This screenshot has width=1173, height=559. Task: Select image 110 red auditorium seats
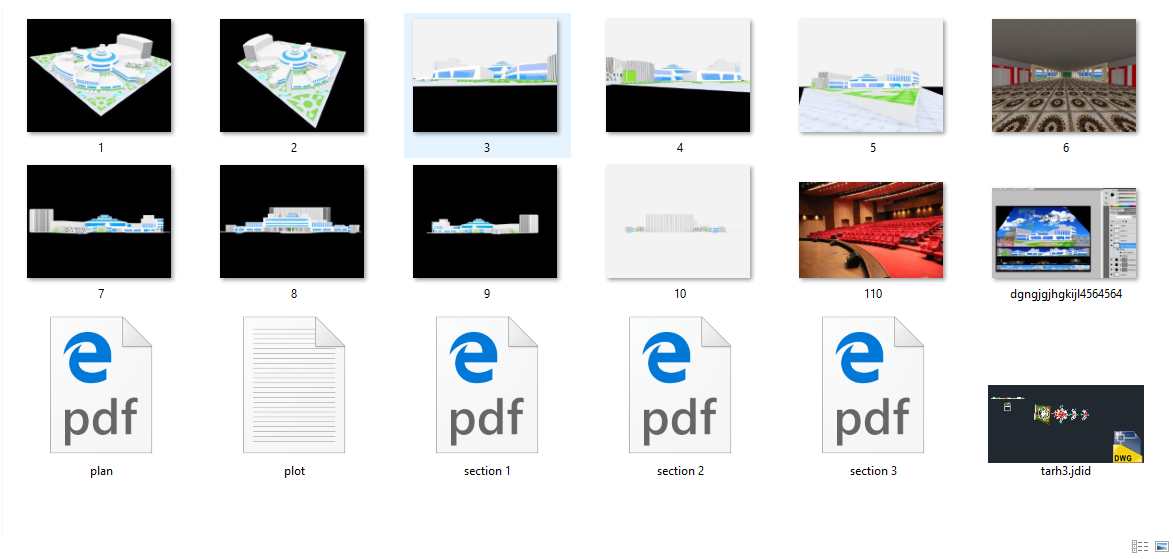(x=872, y=230)
